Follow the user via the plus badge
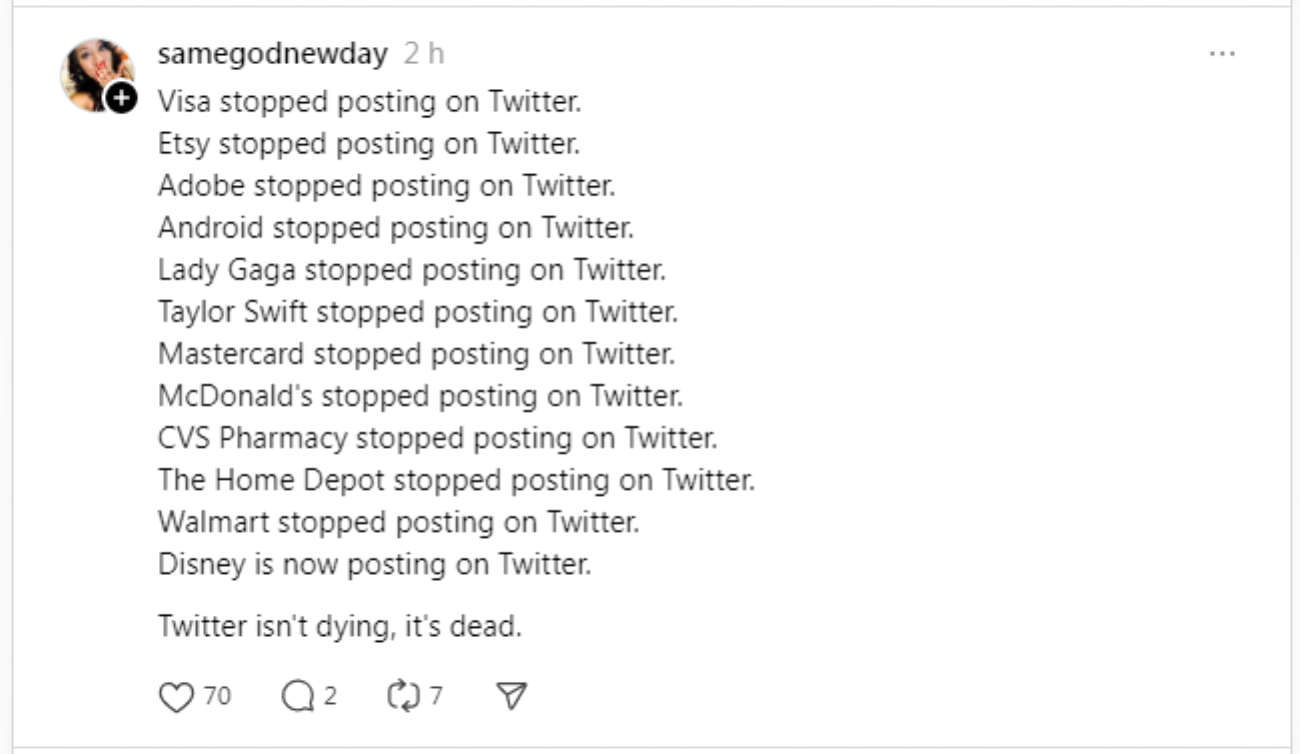The height and width of the screenshot is (754, 1300). 121,98
